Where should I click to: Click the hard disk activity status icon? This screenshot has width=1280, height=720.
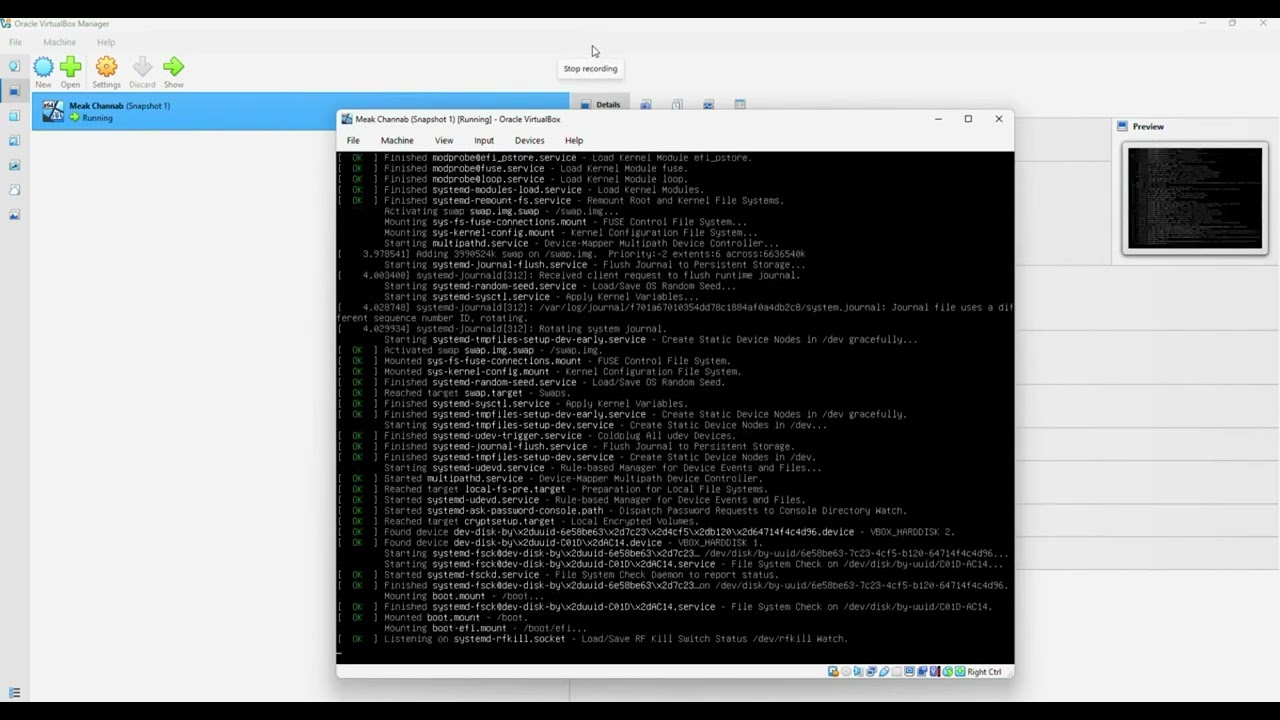tap(833, 672)
